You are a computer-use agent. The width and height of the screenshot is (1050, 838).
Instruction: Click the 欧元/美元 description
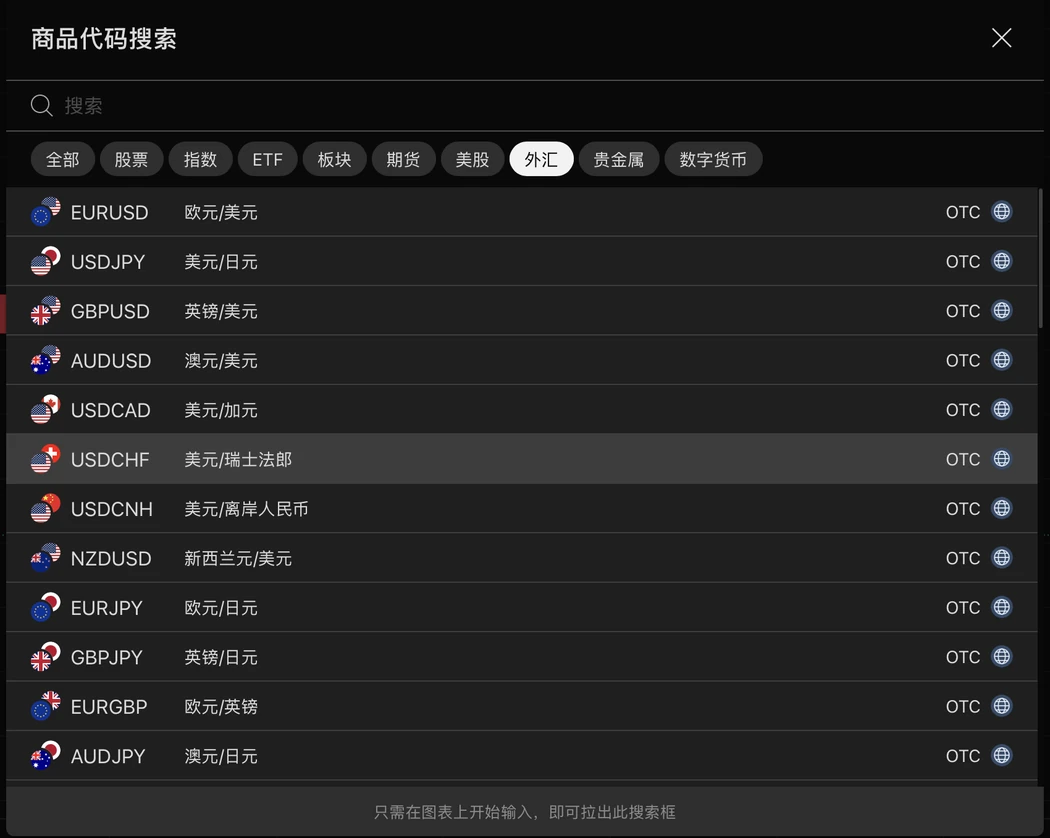[x=221, y=212]
